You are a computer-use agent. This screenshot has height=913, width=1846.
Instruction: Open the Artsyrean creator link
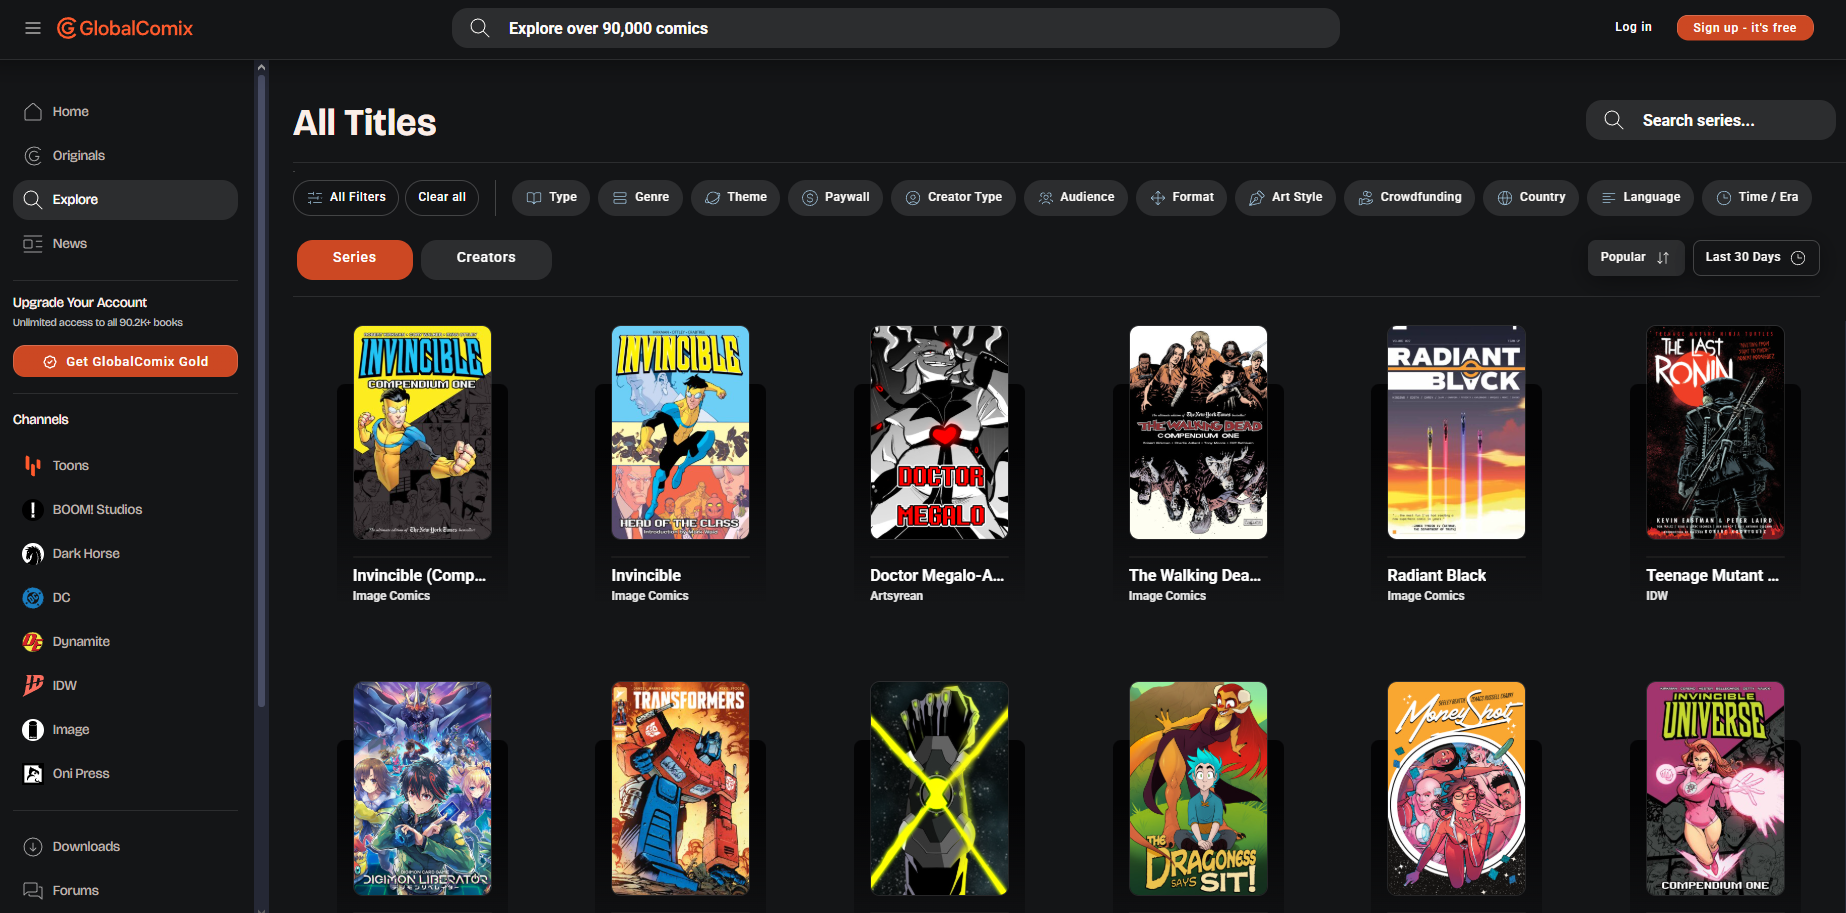pos(897,596)
